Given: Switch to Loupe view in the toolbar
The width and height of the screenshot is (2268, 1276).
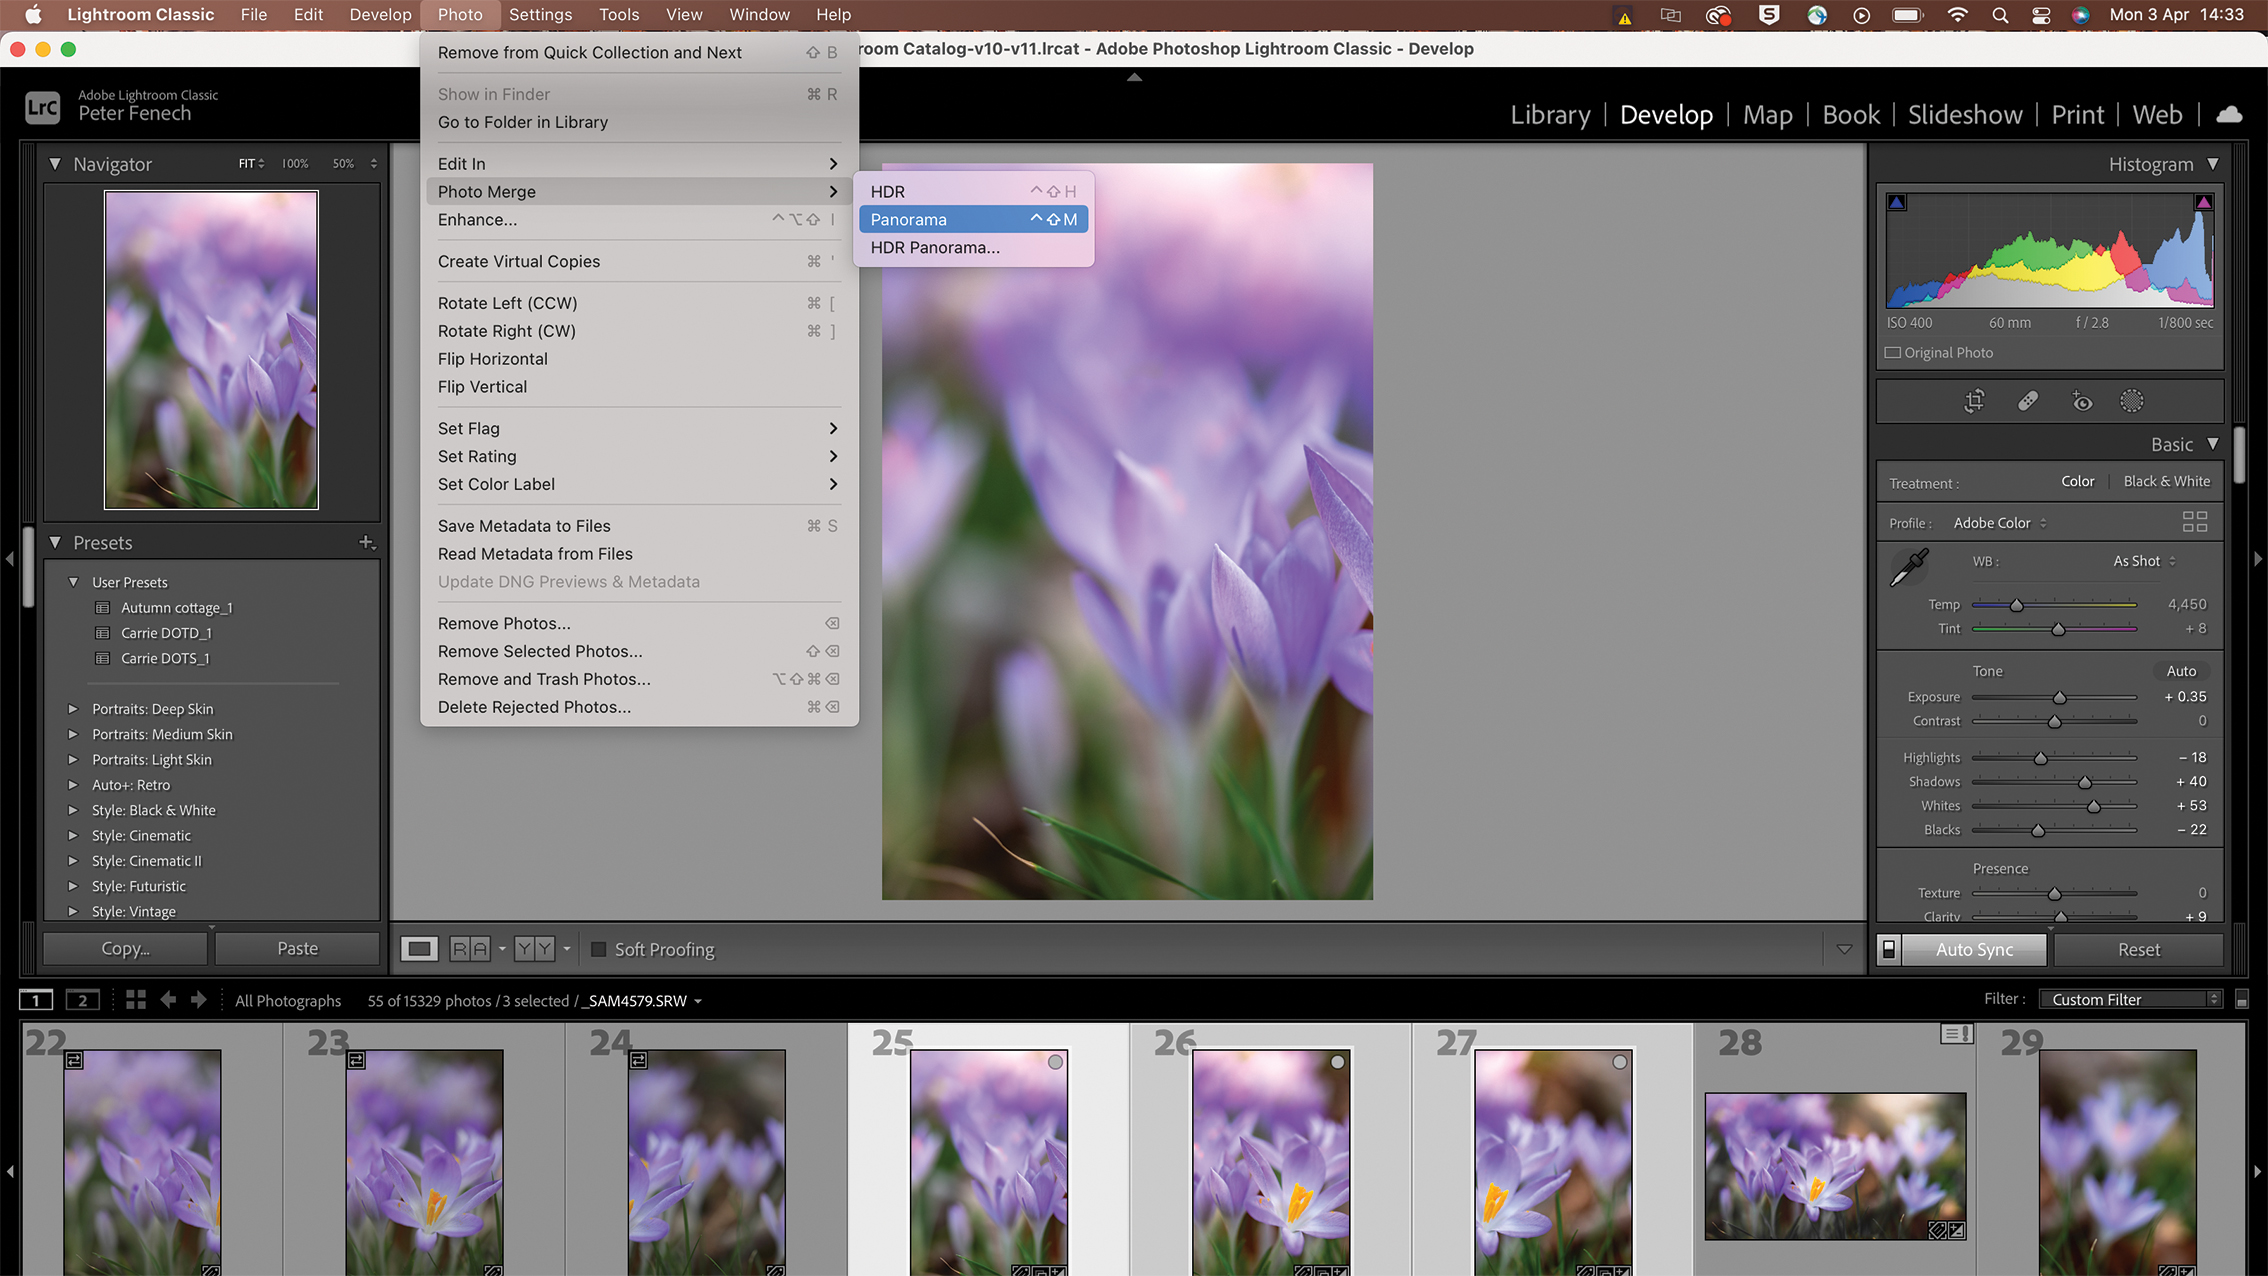Looking at the screenshot, I should pyautogui.click(x=419, y=948).
